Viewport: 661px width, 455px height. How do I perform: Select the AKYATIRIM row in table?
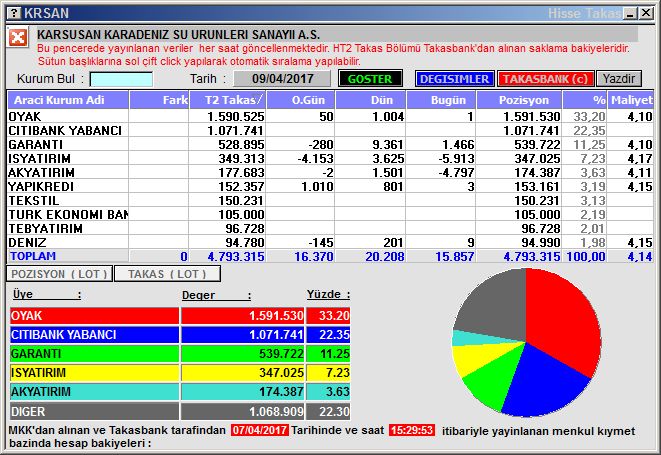(330, 172)
